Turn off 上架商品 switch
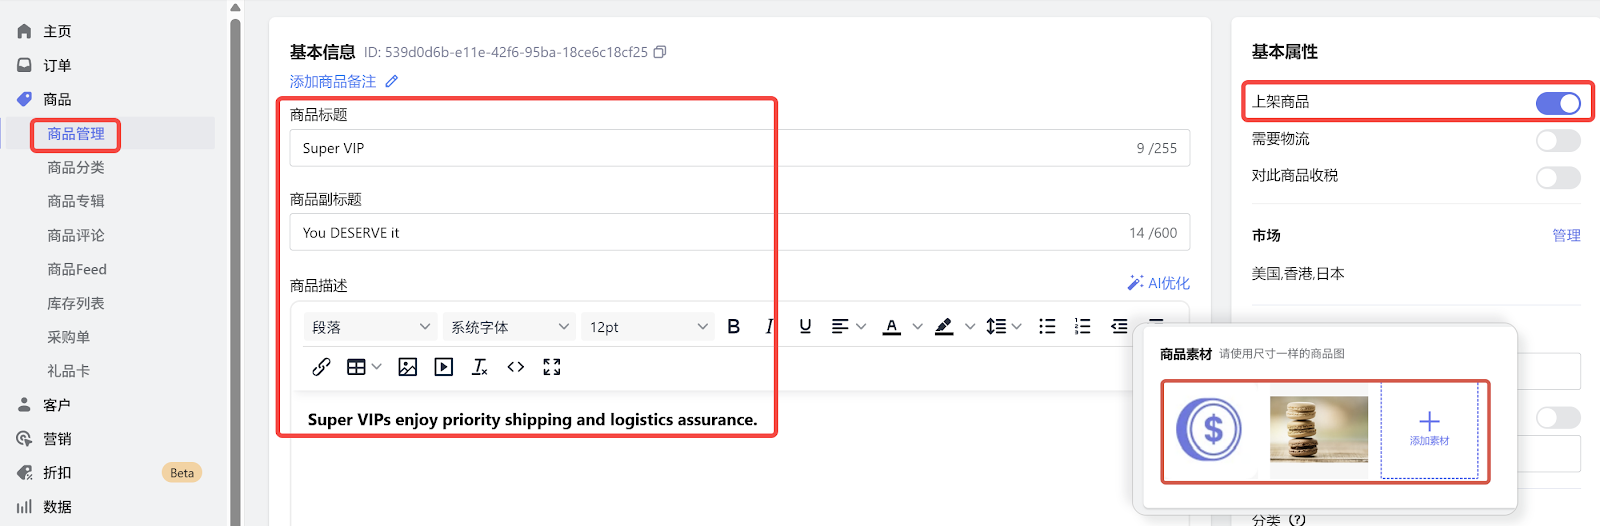1600x526 pixels. click(1558, 103)
